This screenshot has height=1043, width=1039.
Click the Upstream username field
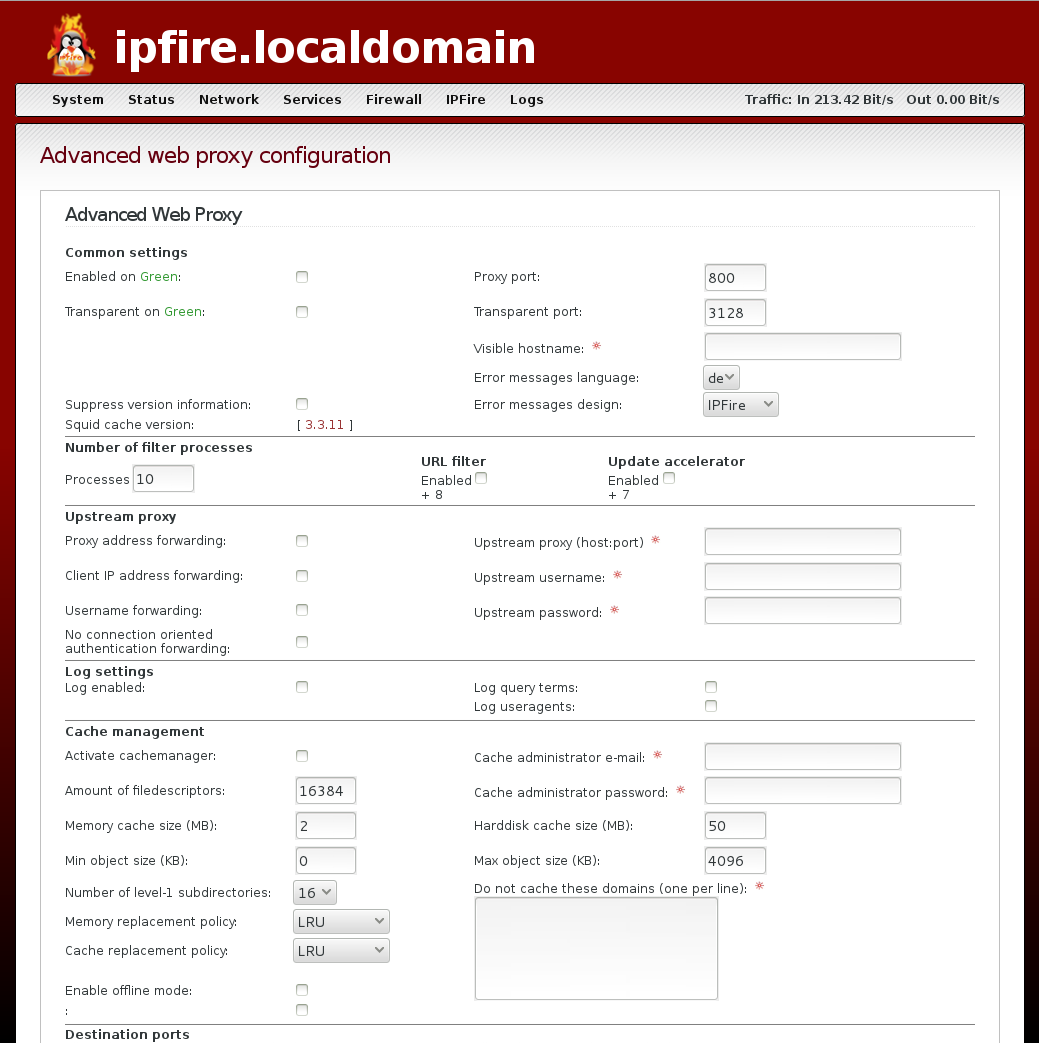click(x=803, y=577)
